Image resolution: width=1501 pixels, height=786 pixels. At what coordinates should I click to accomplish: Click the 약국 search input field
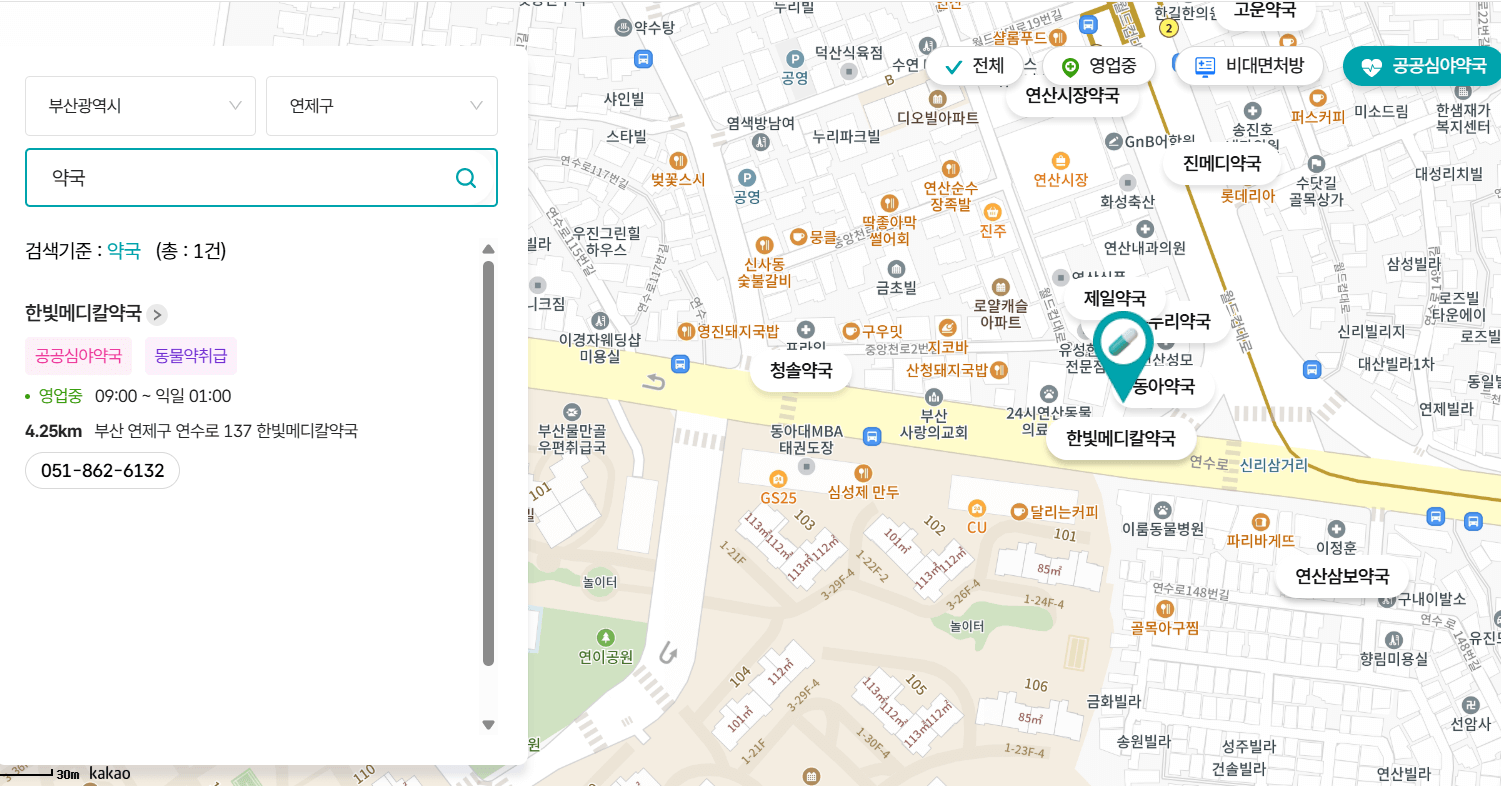(x=250, y=177)
